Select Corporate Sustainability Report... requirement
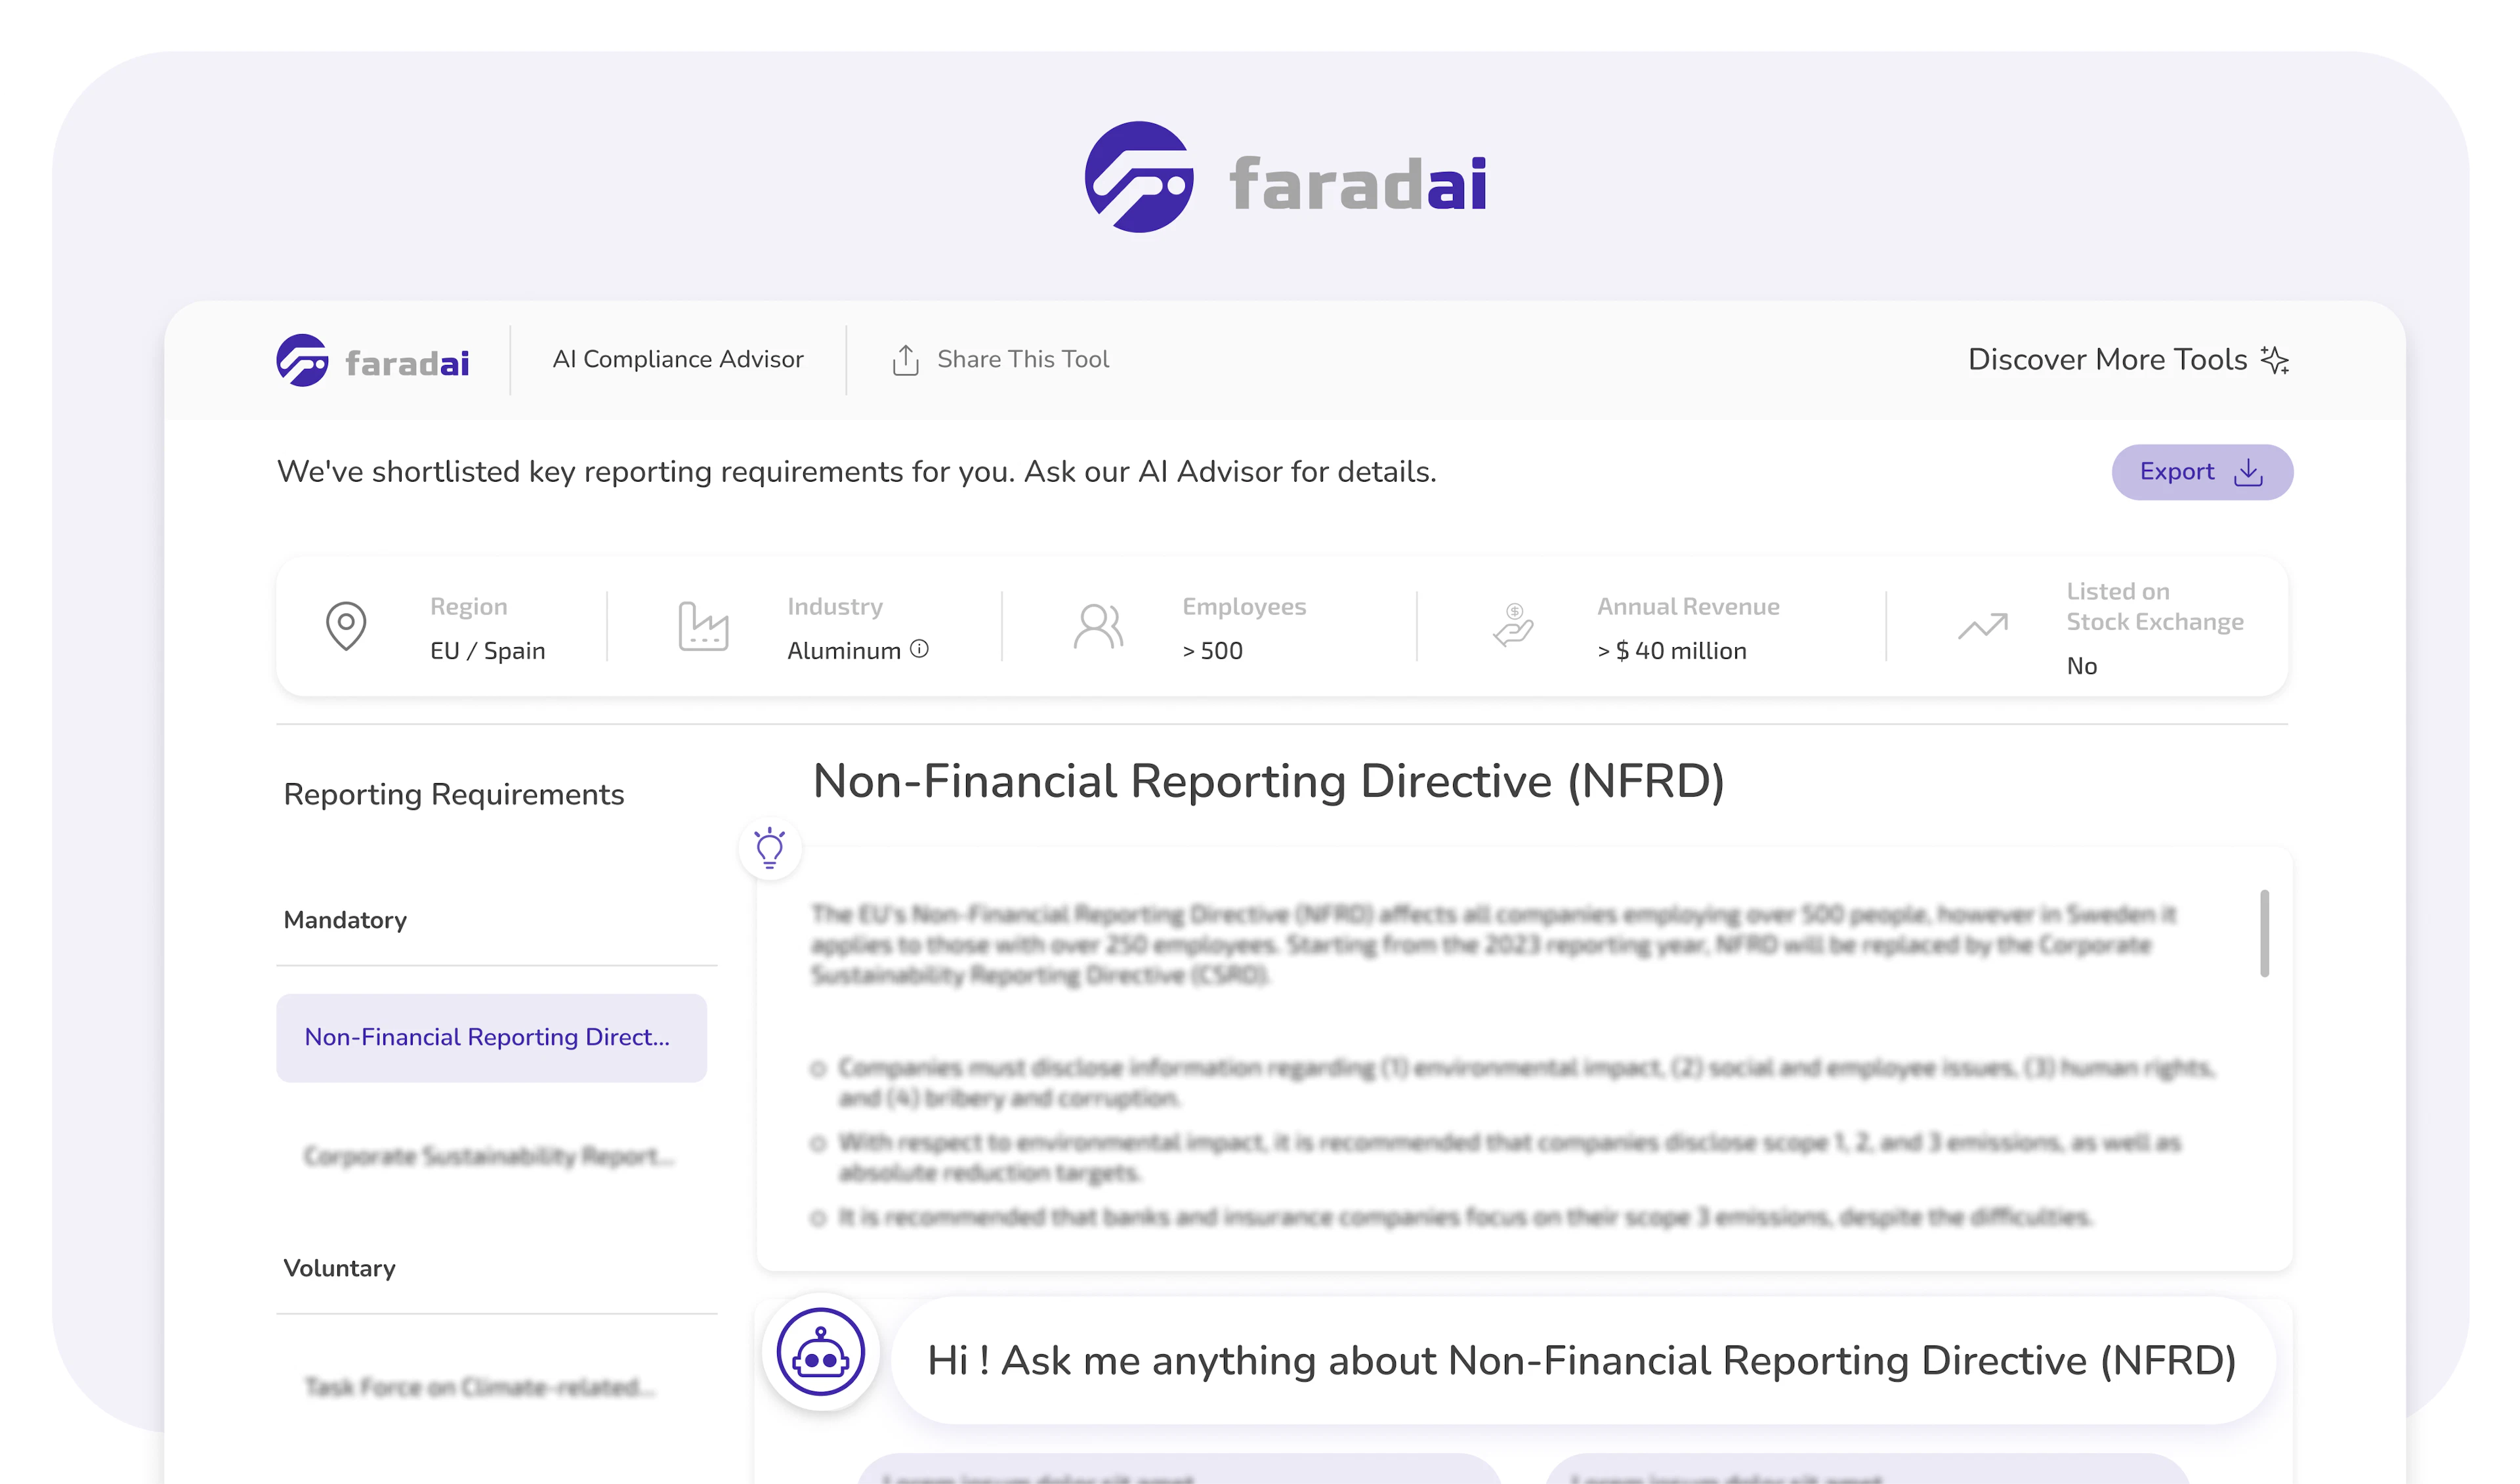Viewport: 2520px width, 1484px height. point(491,1156)
